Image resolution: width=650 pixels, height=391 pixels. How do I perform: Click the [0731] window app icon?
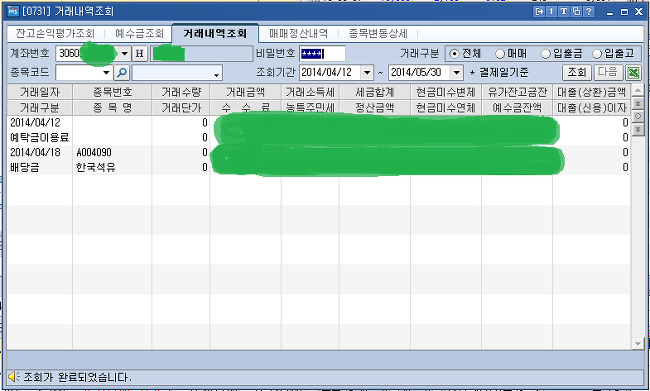(x=13, y=11)
